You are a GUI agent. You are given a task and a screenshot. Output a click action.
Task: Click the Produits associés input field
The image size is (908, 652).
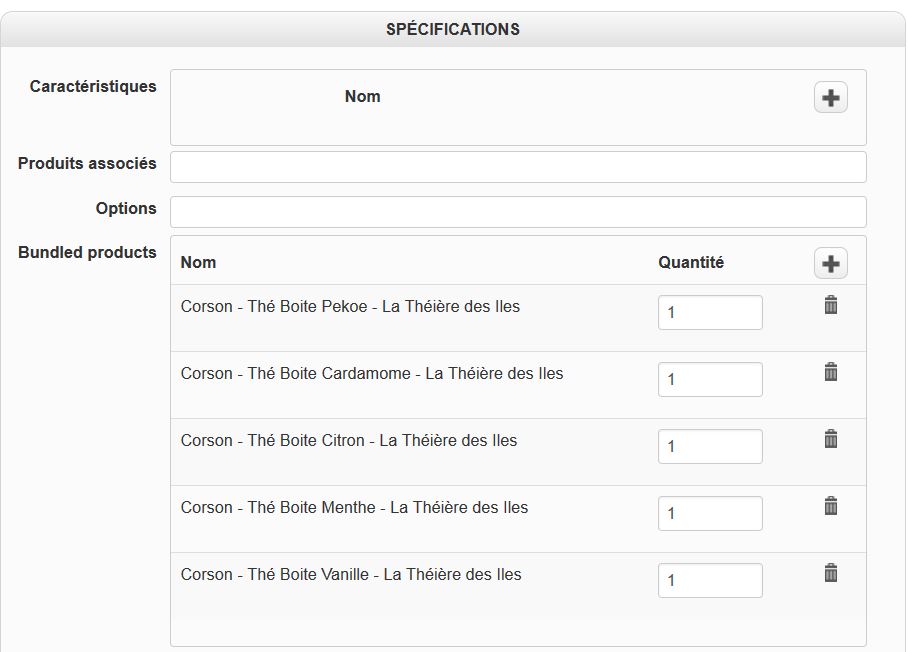pos(518,167)
